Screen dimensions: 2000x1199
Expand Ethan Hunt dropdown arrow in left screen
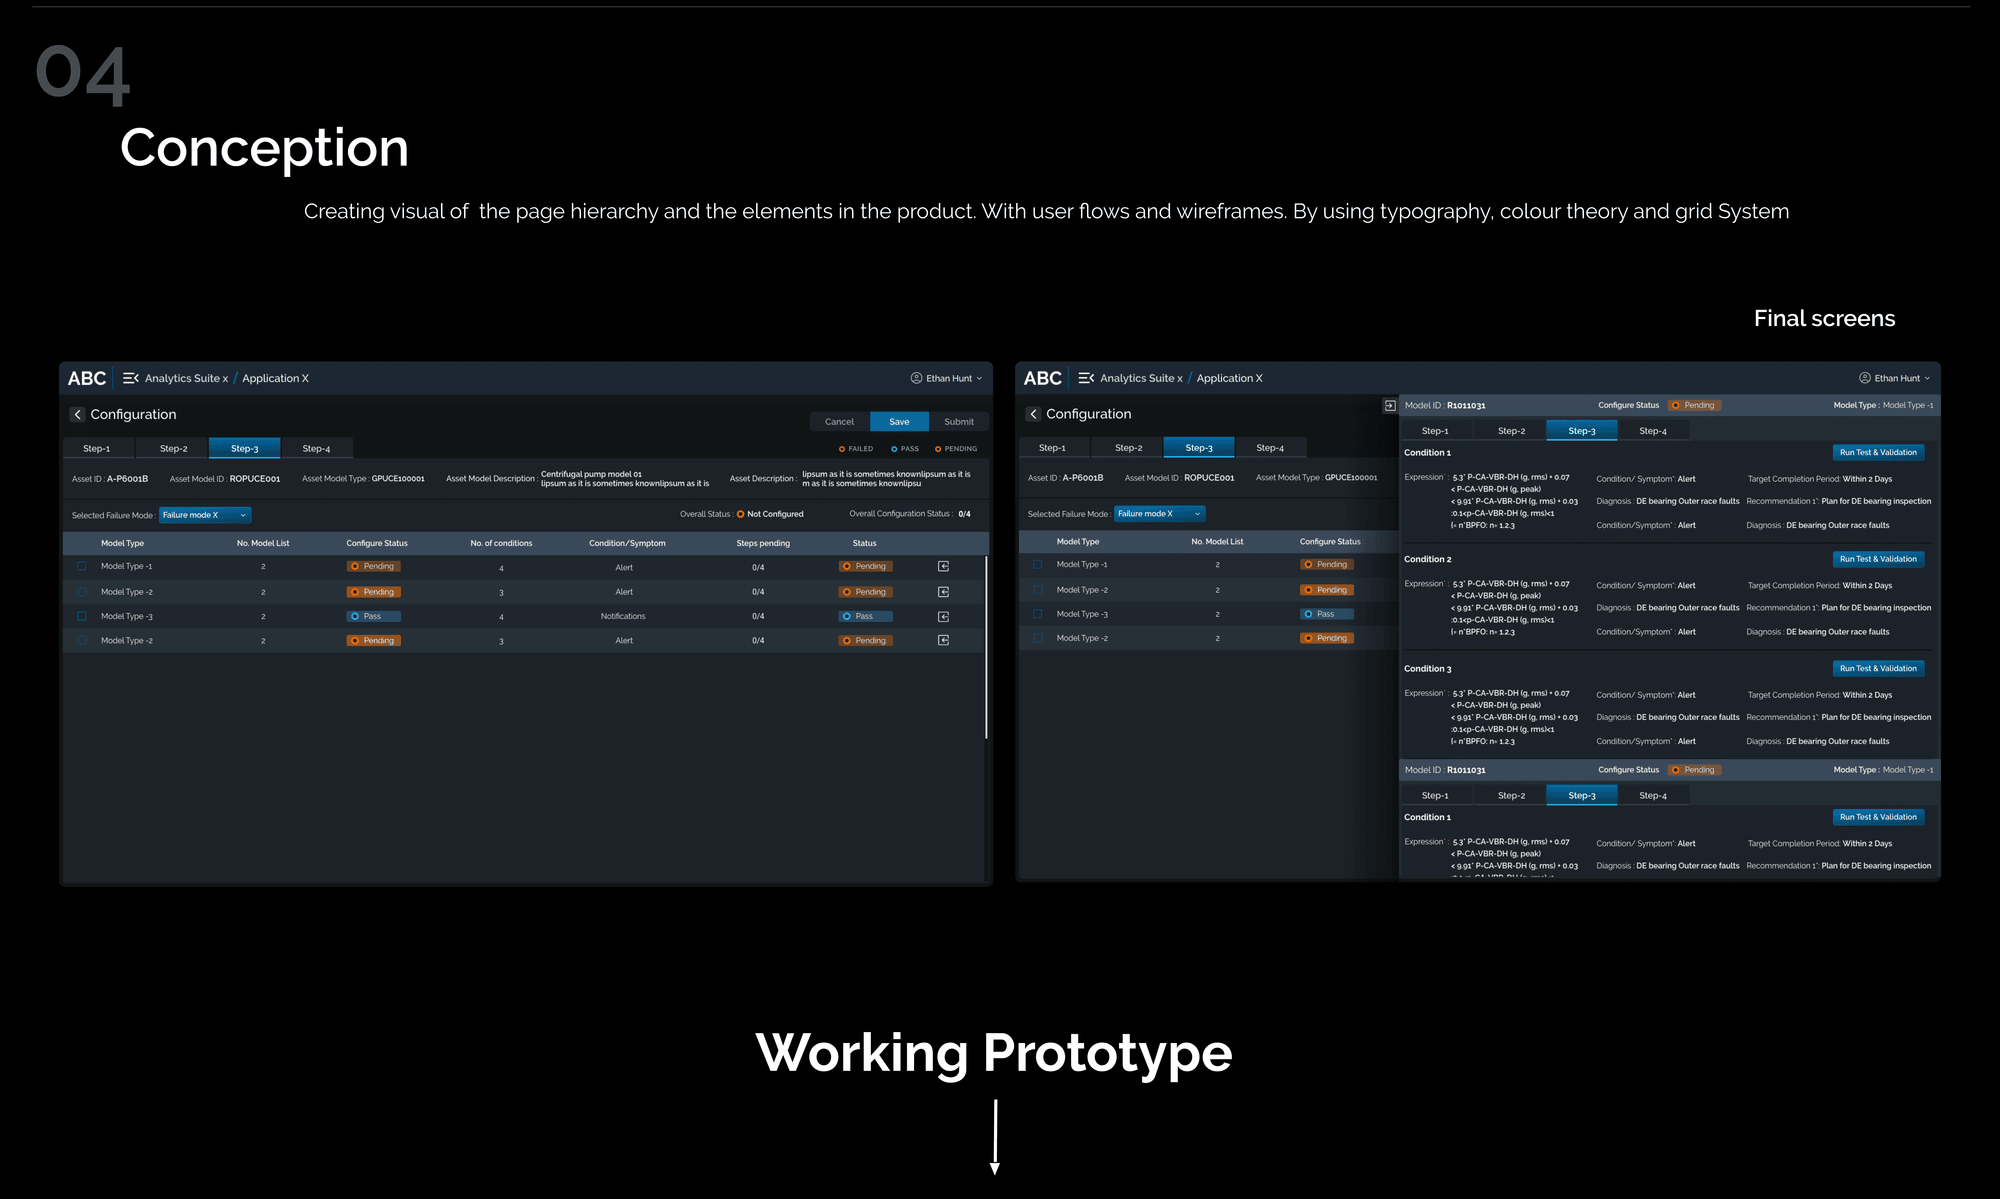click(x=979, y=379)
